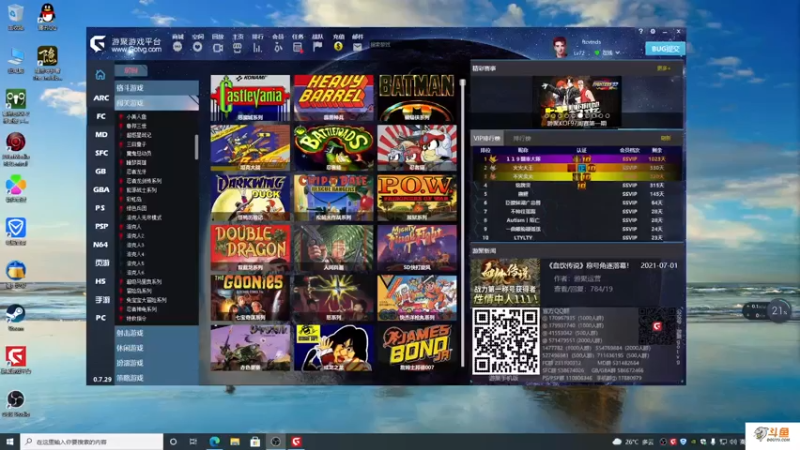Image resolution: width=800 pixels, height=450 pixels.
Task: Open the Battletoads game thumbnail
Action: (334, 148)
